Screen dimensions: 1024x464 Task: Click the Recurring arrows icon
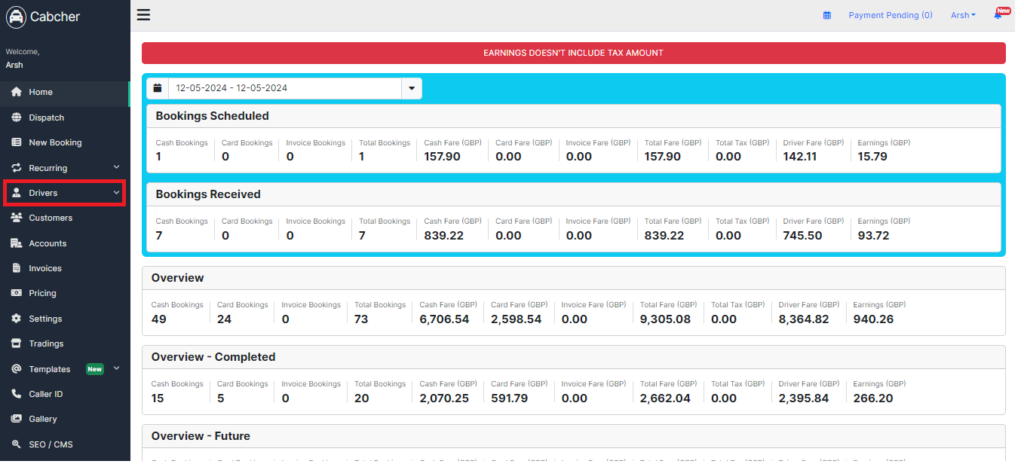pos(17,168)
